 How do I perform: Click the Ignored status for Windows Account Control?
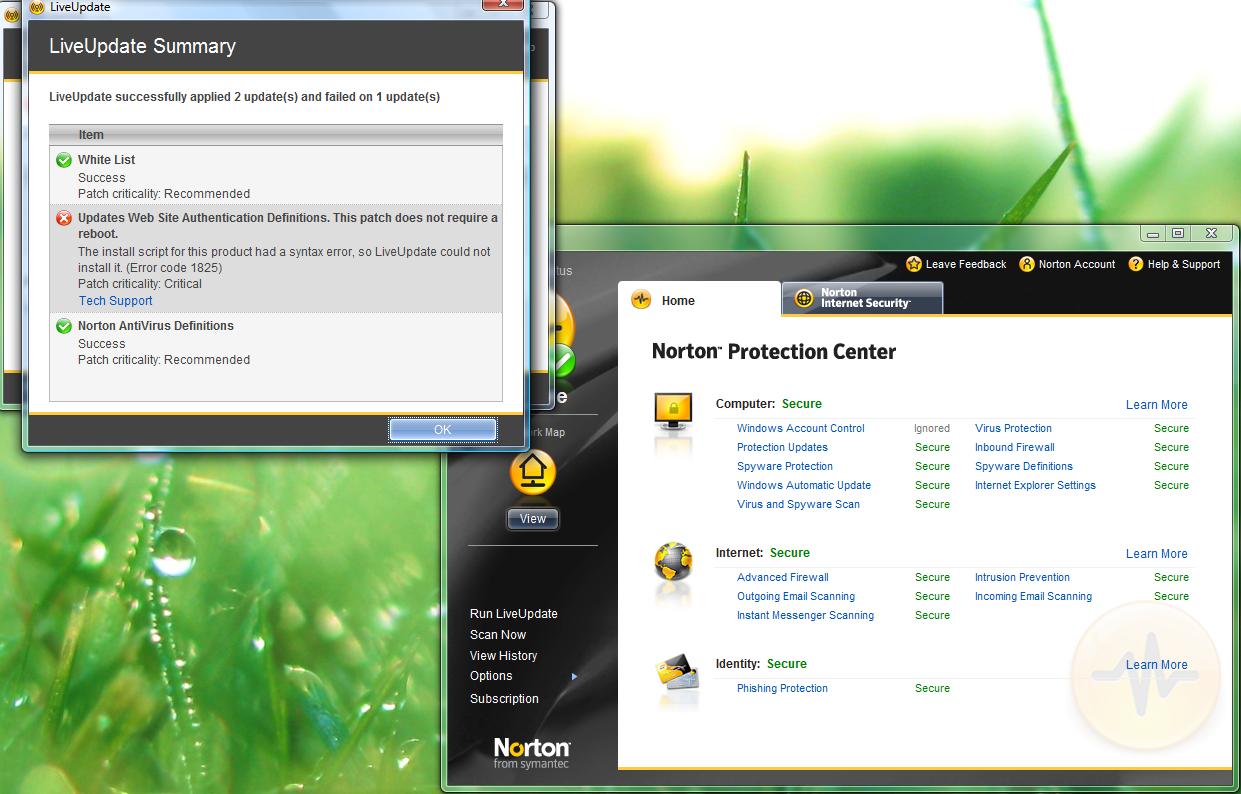pyautogui.click(x=932, y=428)
